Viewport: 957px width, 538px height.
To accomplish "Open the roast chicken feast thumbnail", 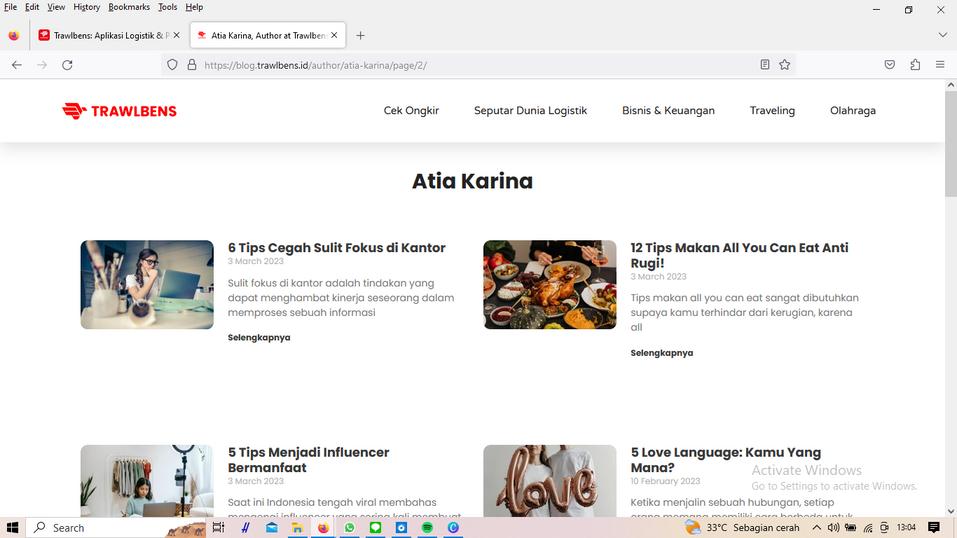I will tap(550, 285).
